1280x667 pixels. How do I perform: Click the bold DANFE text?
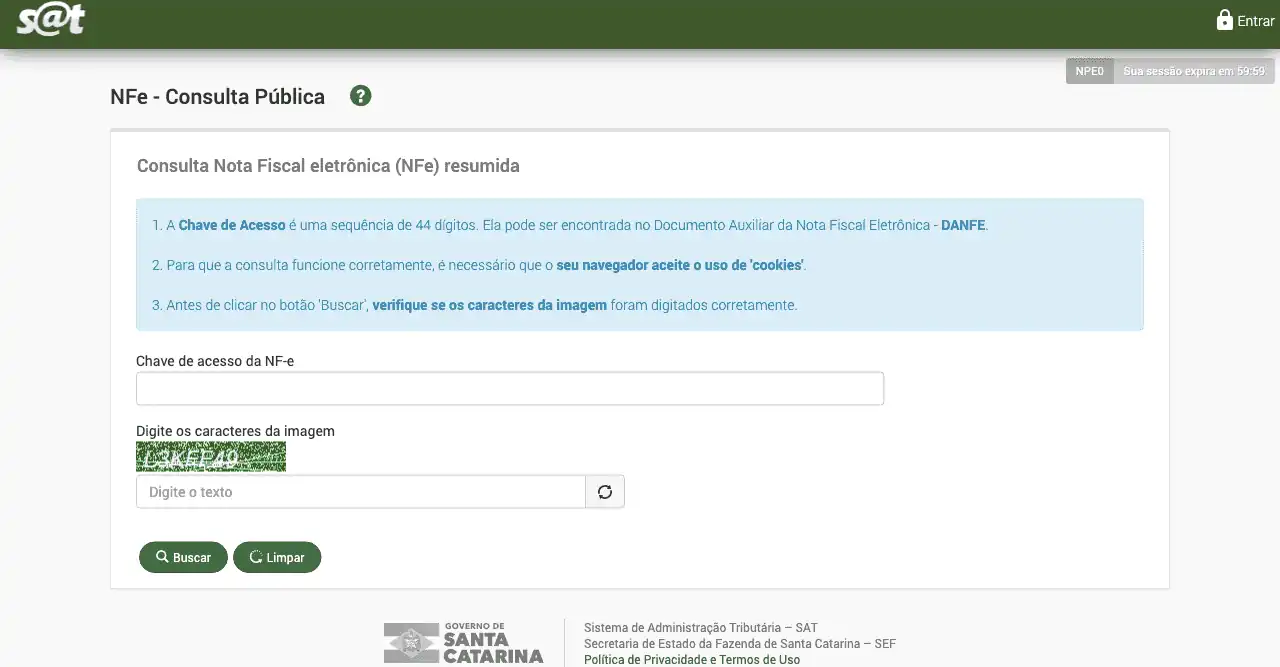coord(963,225)
